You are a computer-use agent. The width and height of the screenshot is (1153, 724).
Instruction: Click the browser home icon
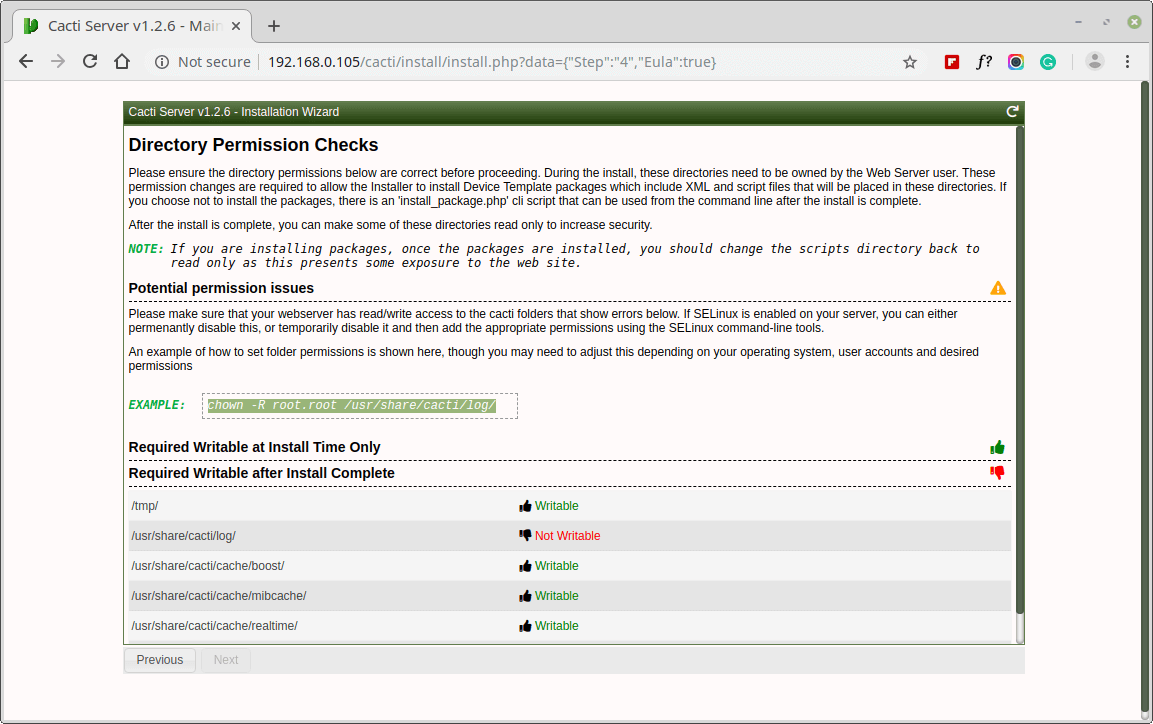click(122, 62)
